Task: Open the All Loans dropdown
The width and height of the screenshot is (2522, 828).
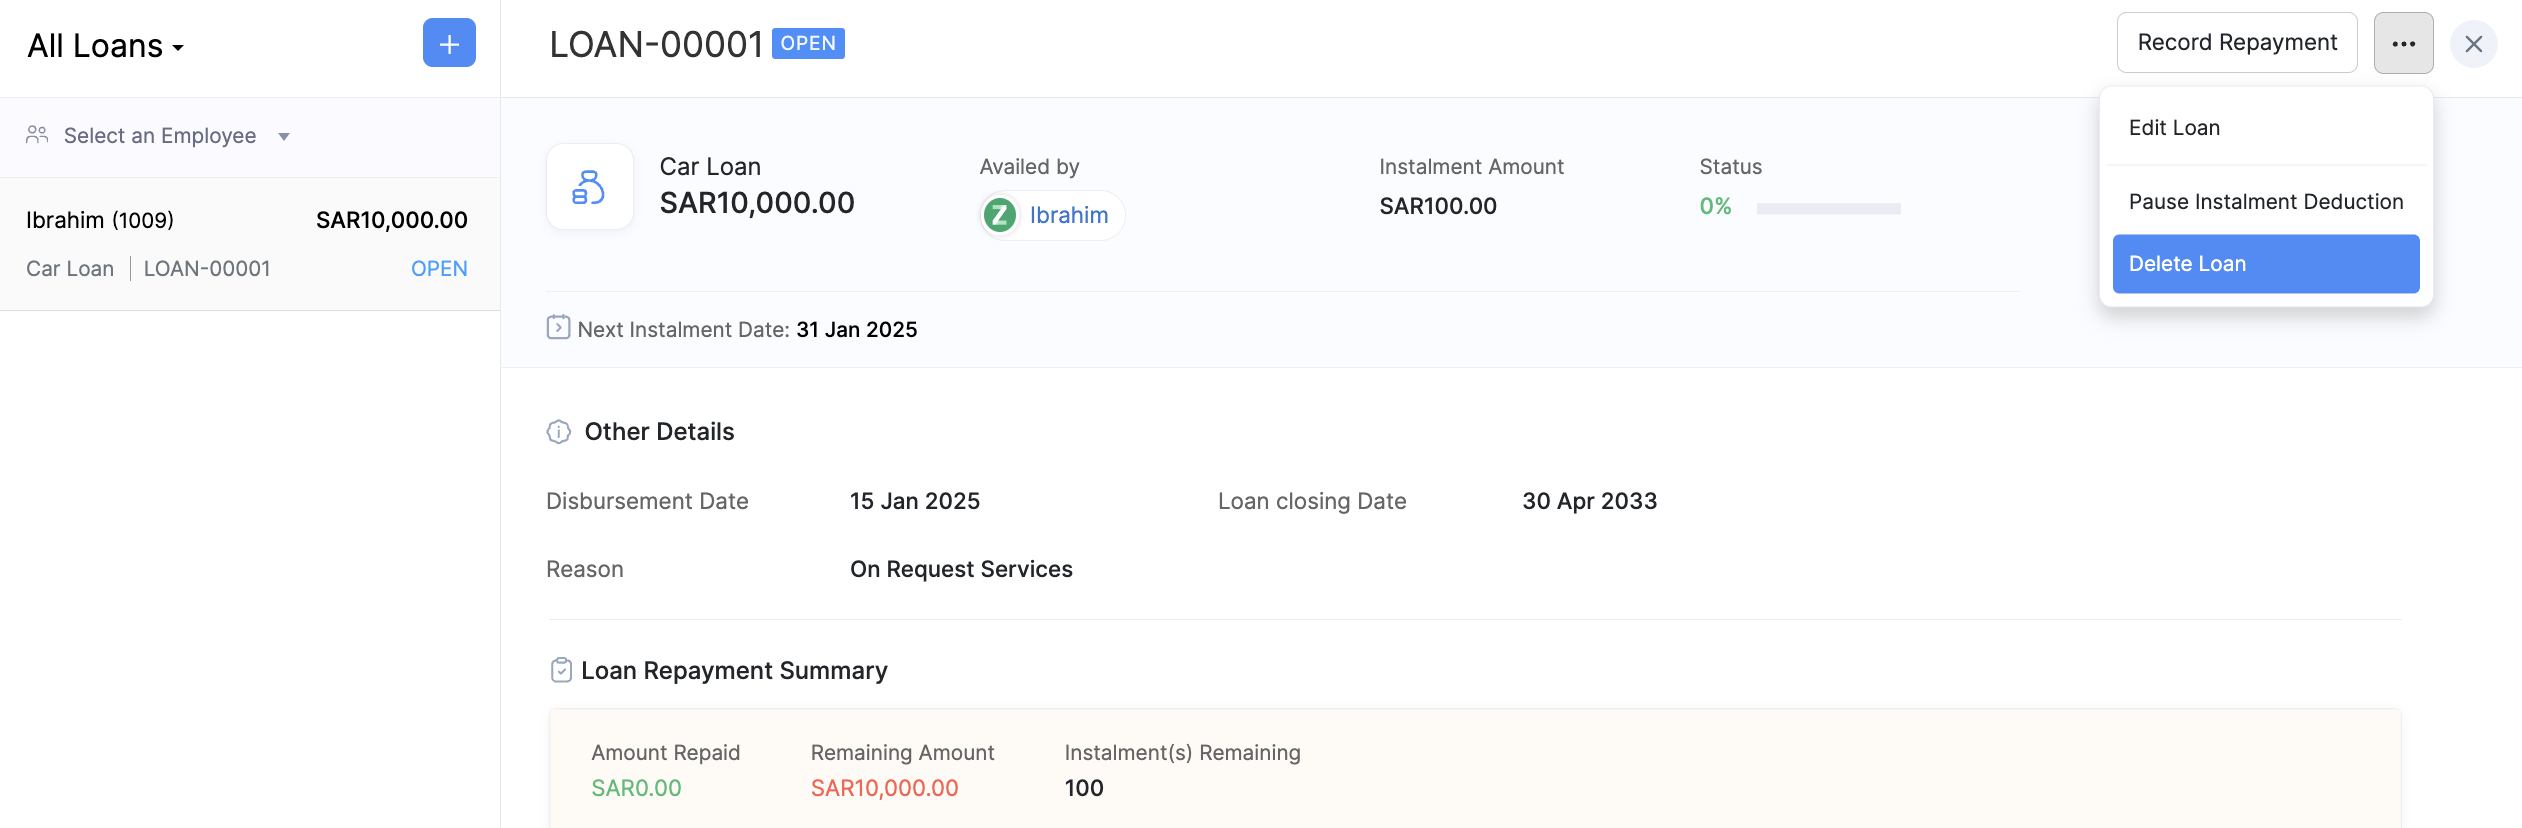Action: click(105, 46)
